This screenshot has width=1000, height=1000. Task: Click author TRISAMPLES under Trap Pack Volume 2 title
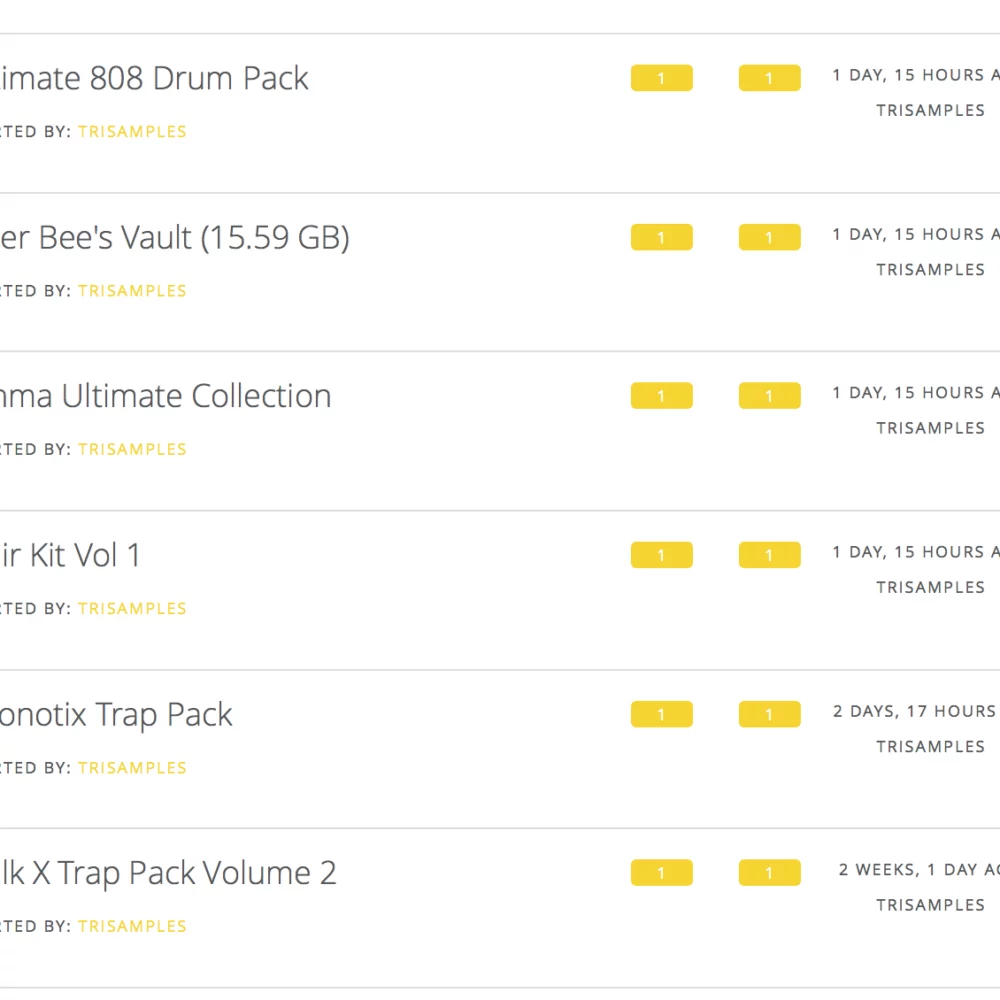point(132,926)
